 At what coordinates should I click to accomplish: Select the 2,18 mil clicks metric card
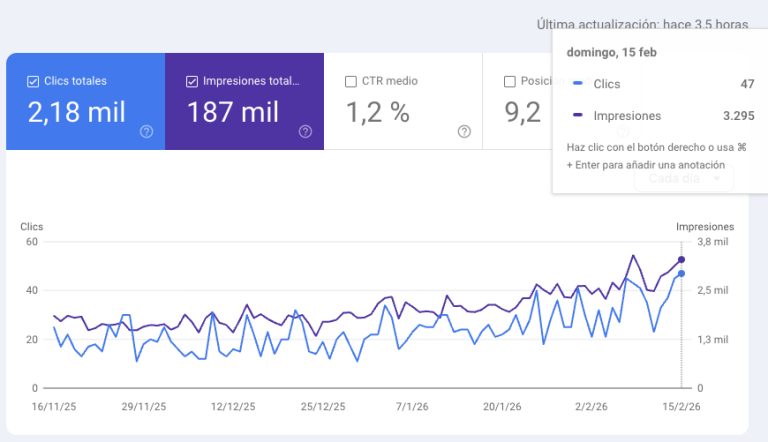tap(86, 101)
